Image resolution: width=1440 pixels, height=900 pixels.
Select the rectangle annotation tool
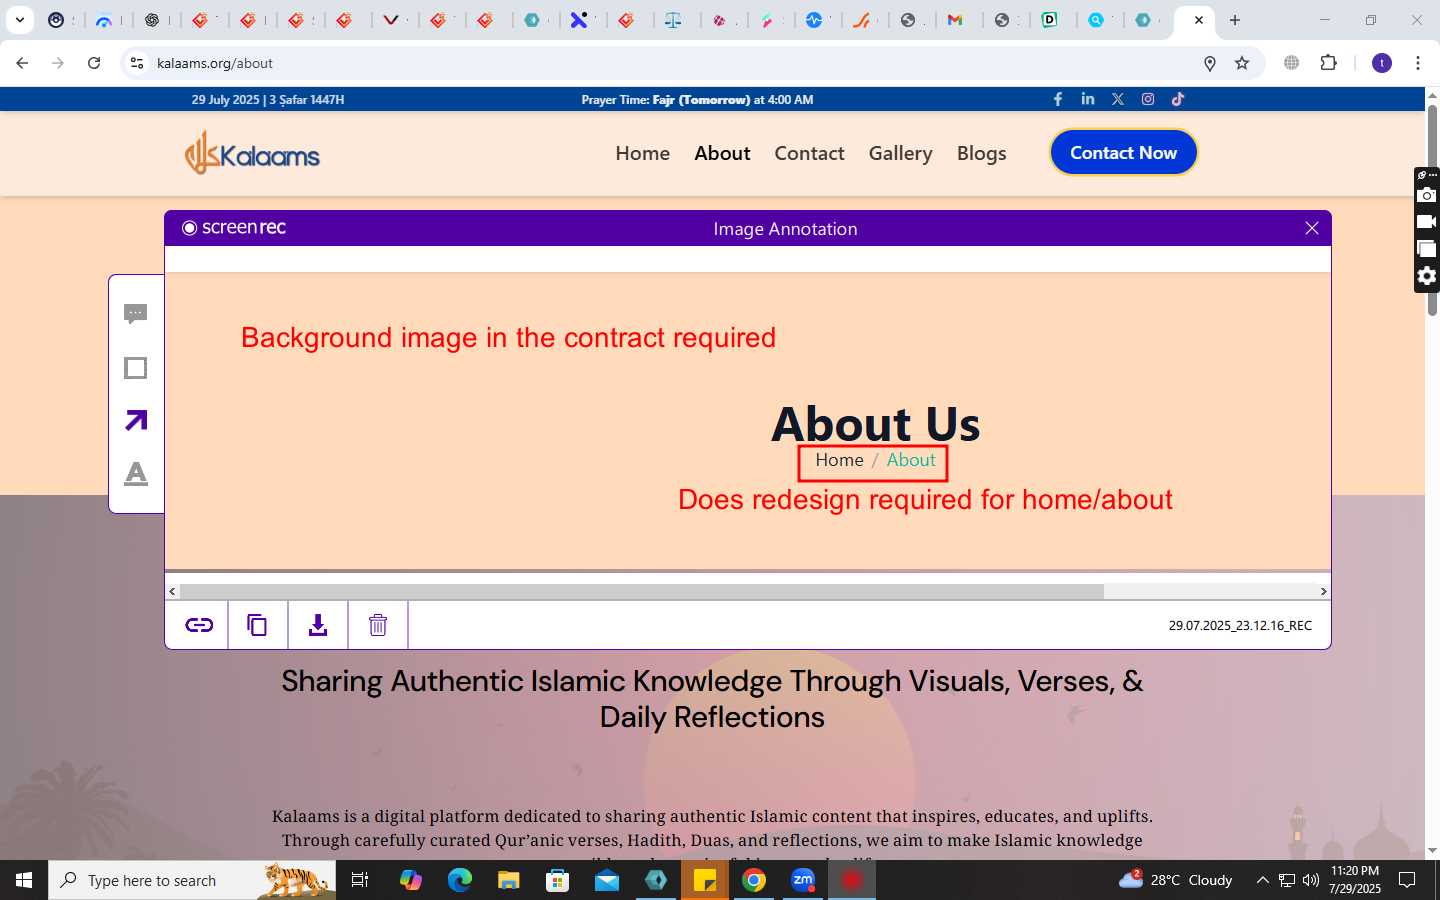coord(136,368)
